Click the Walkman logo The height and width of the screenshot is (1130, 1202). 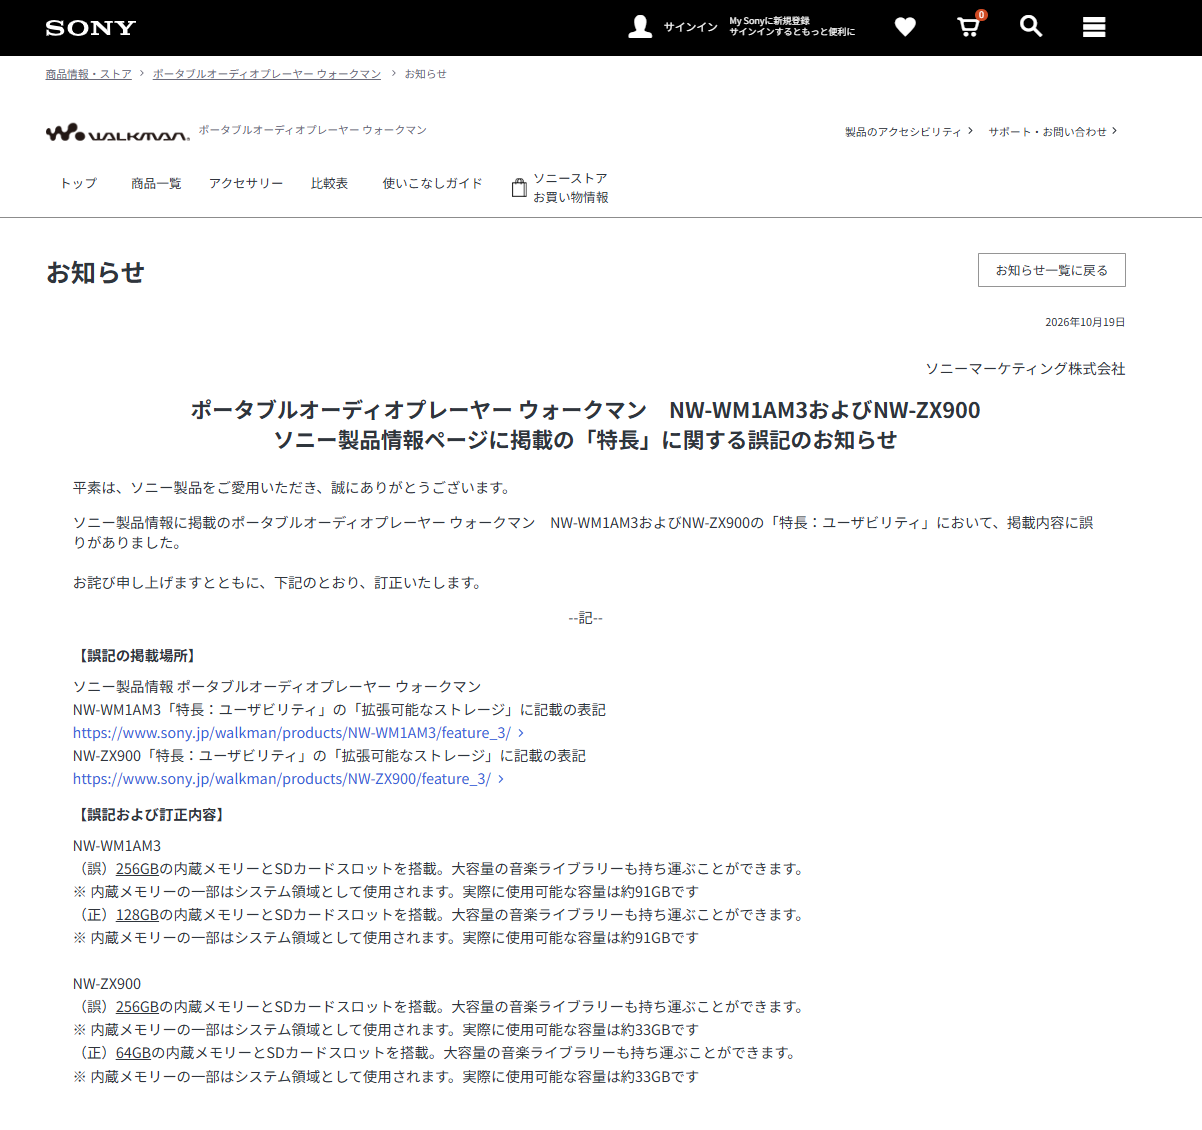tap(117, 133)
